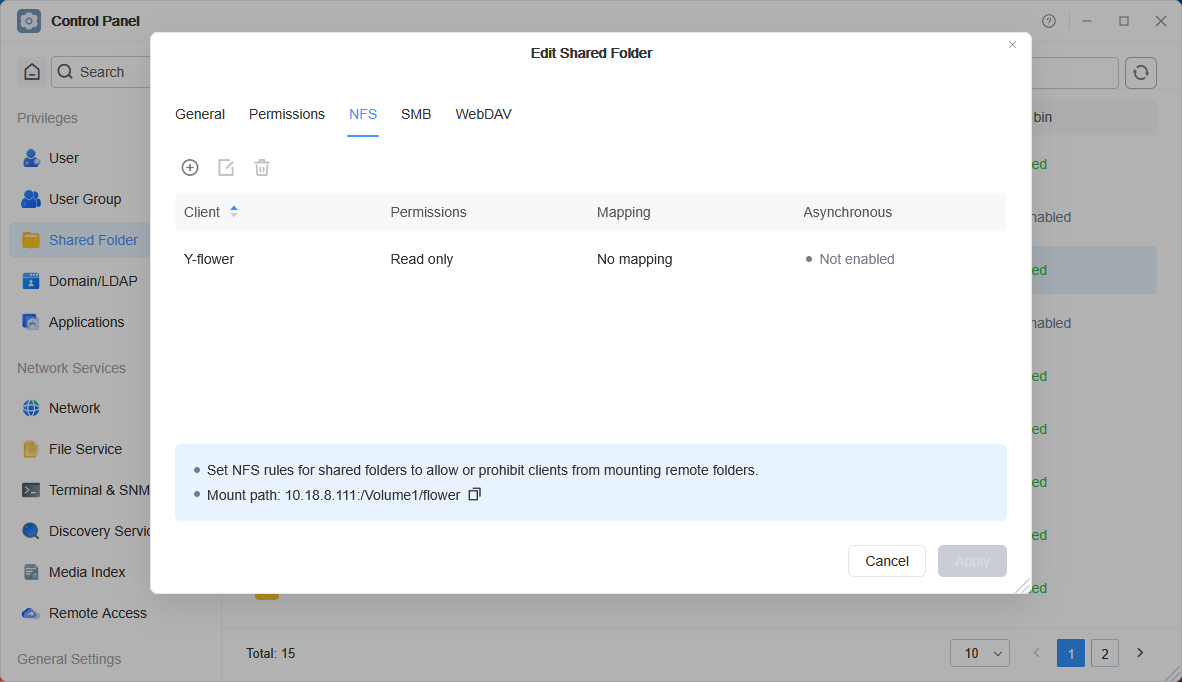Go to page 2 of the list
Image resolution: width=1182 pixels, height=682 pixels.
click(x=1104, y=652)
